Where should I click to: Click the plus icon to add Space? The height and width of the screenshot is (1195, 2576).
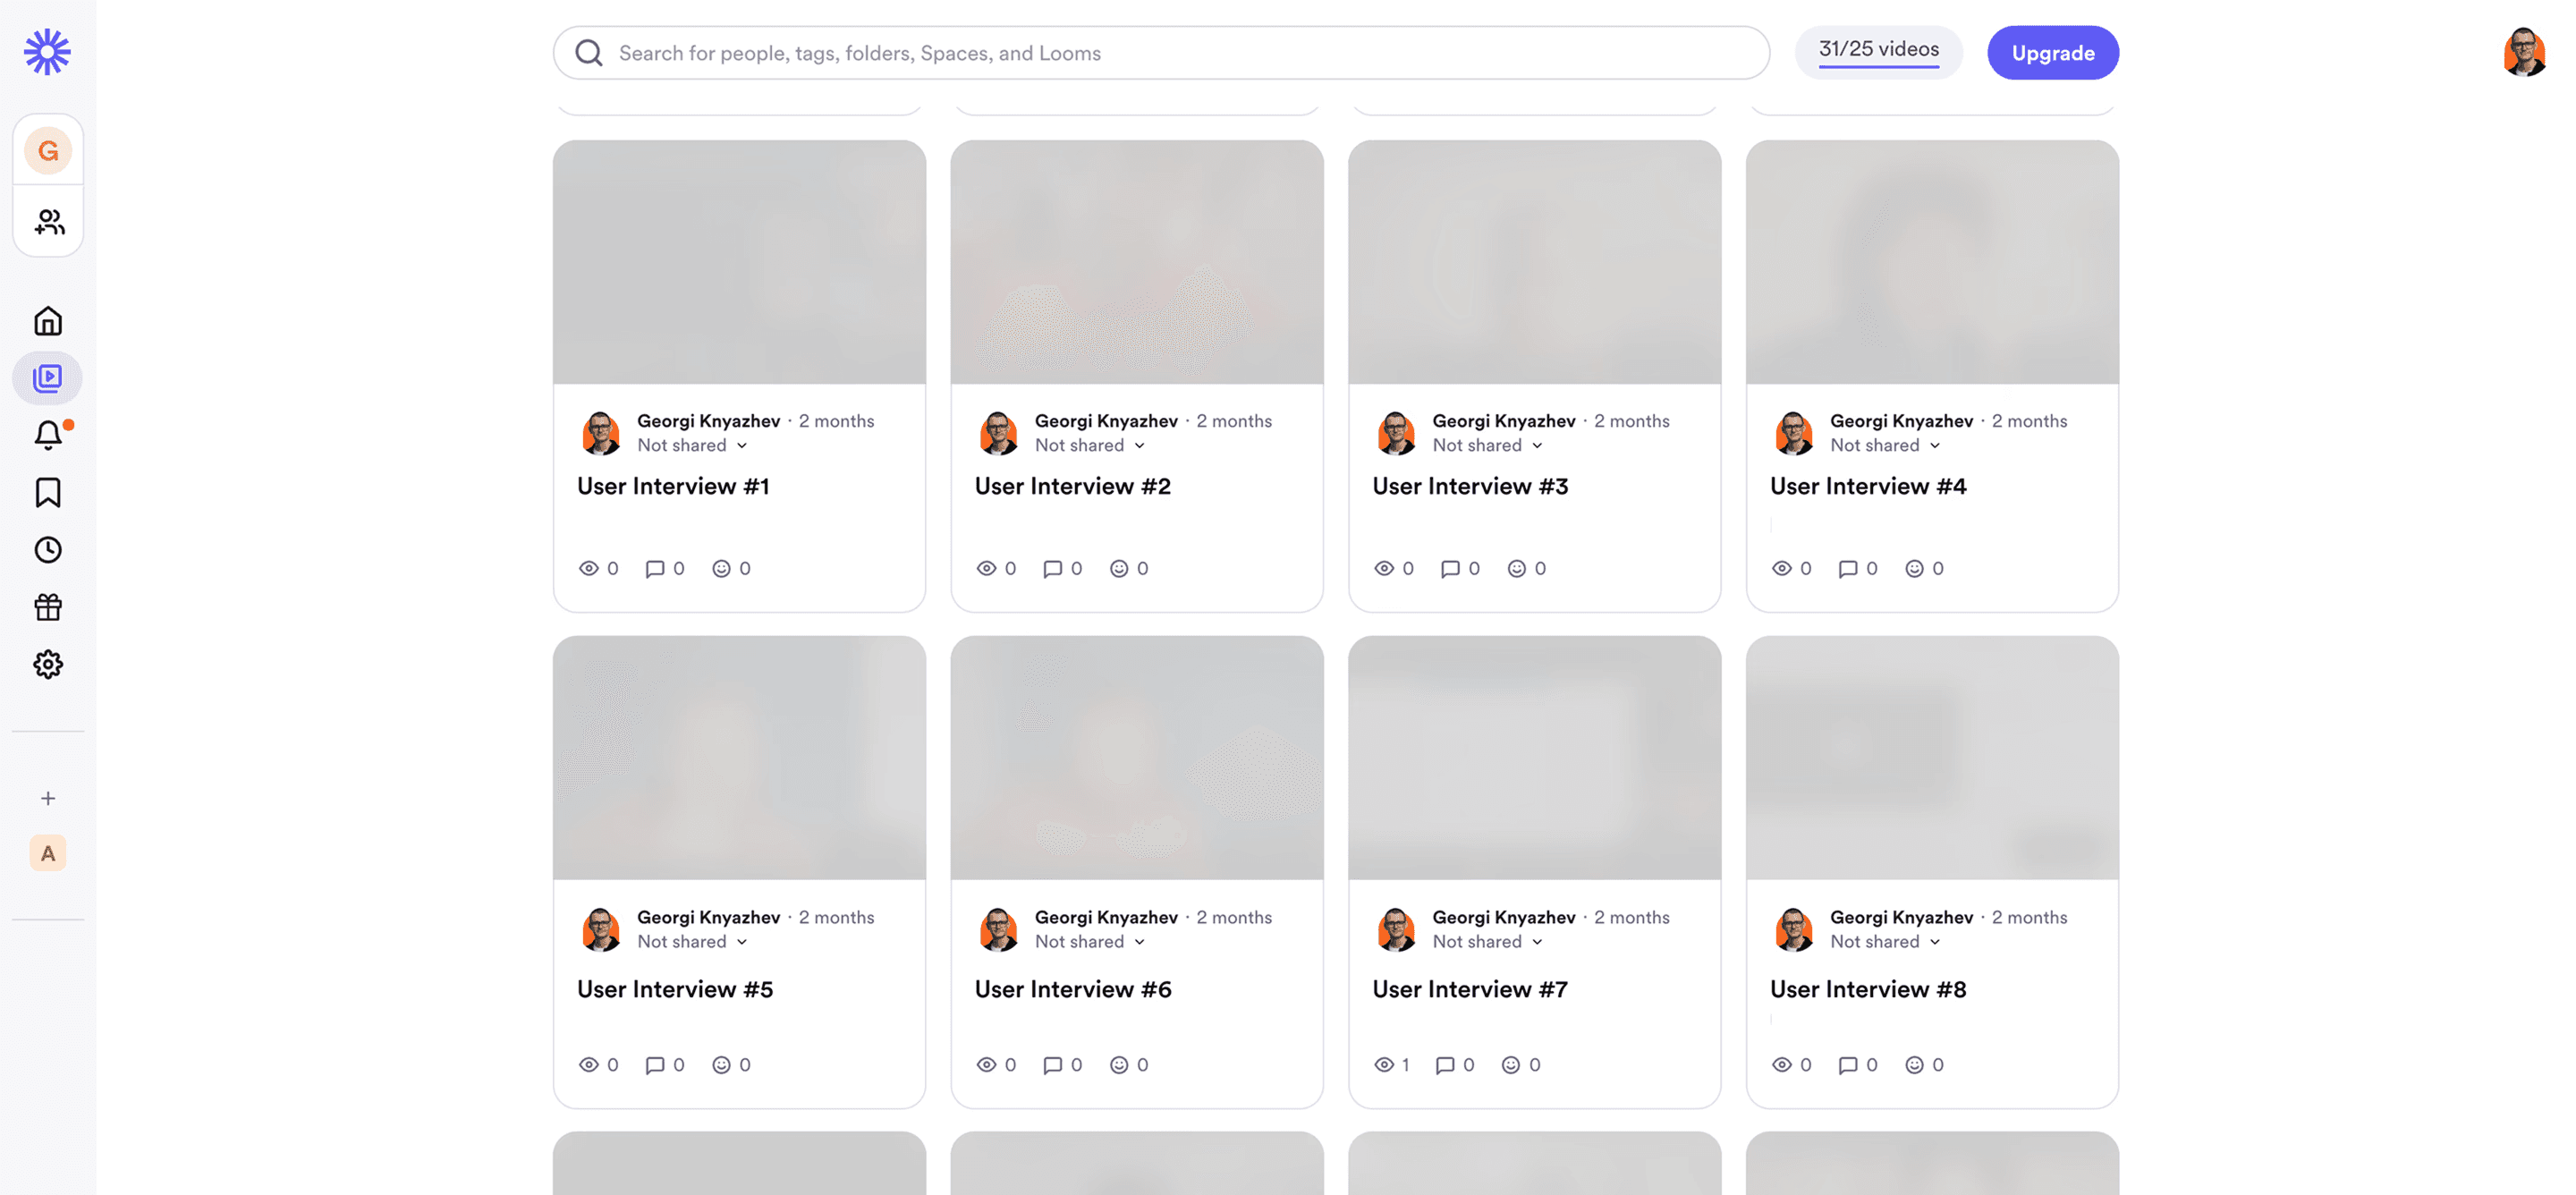click(48, 798)
